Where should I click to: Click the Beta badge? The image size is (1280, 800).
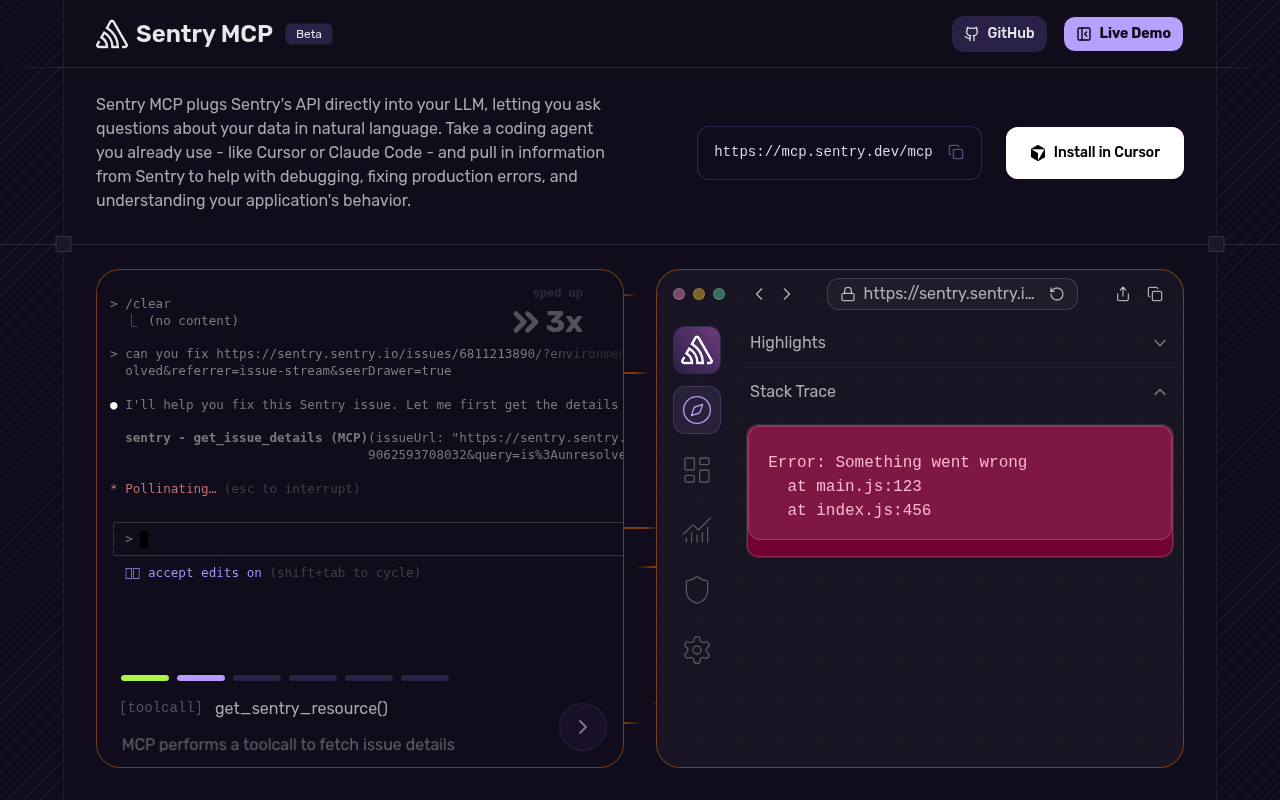309,34
